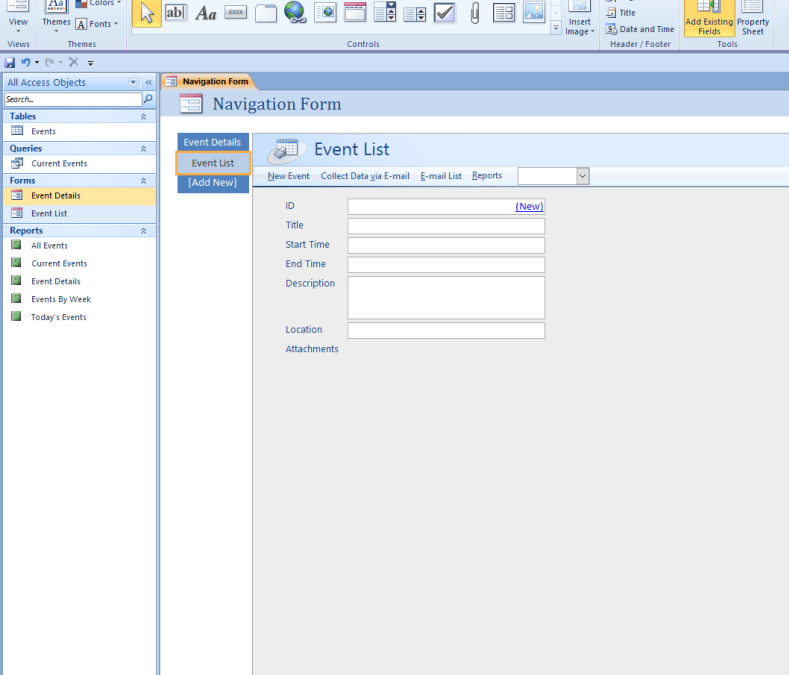The image size is (789, 675).
Task: Click the Save icon in quick access toolbar
Action: (9, 62)
